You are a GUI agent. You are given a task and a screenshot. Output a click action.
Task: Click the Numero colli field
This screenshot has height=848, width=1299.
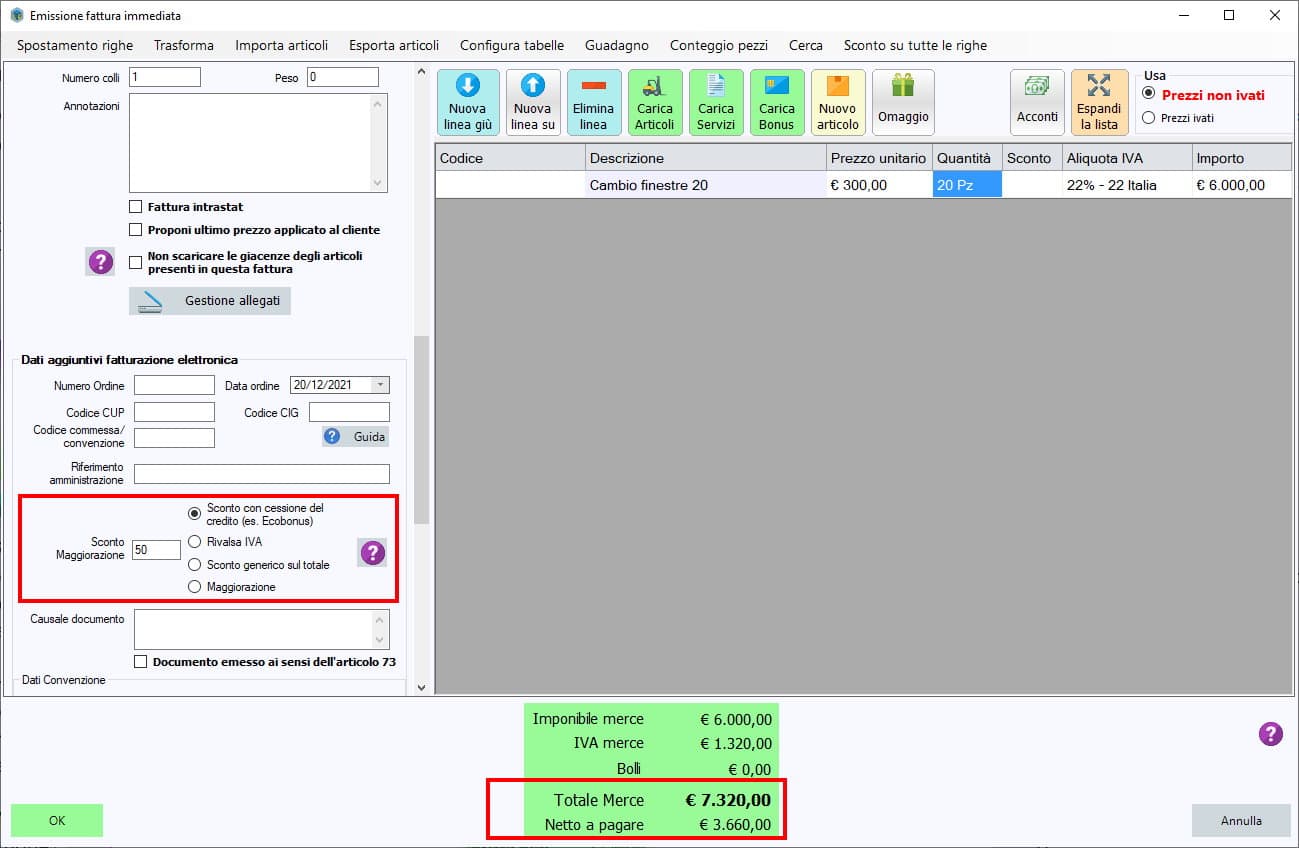(x=165, y=77)
